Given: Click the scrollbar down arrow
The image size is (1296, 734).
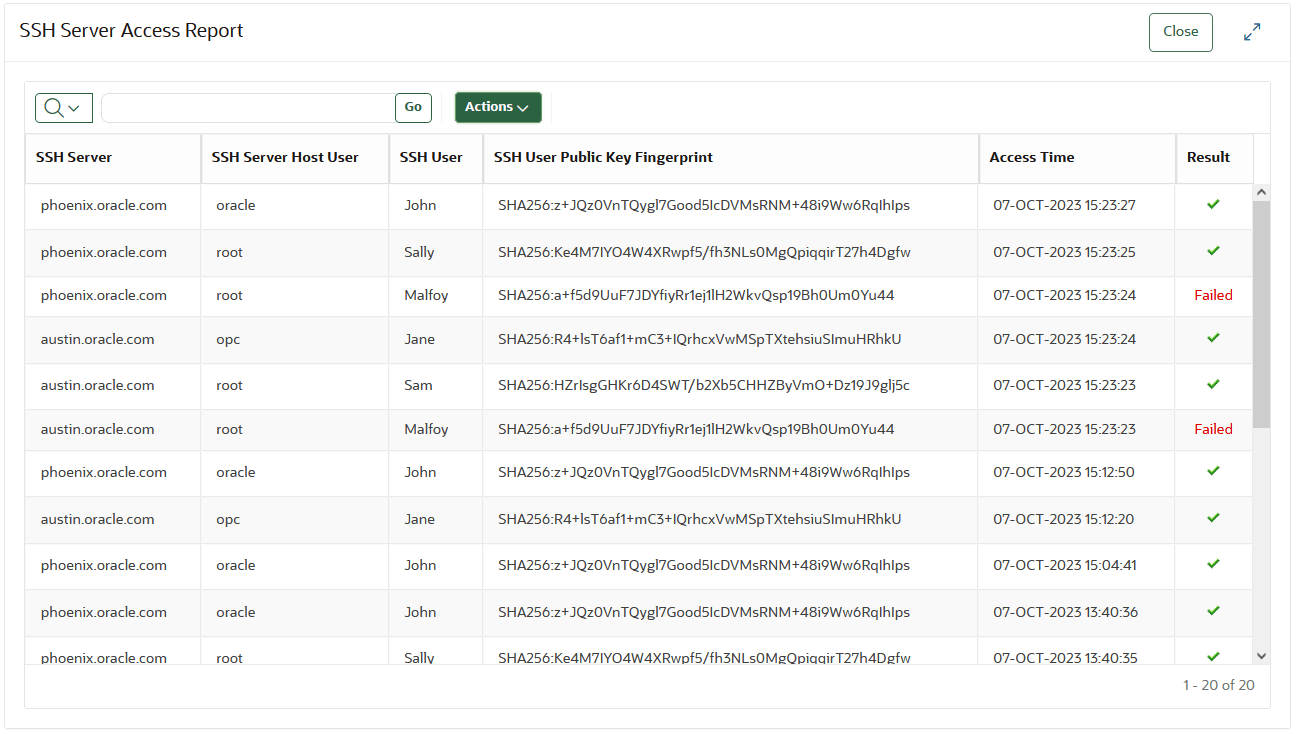Looking at the screenshot, I should coord(1261,655).
